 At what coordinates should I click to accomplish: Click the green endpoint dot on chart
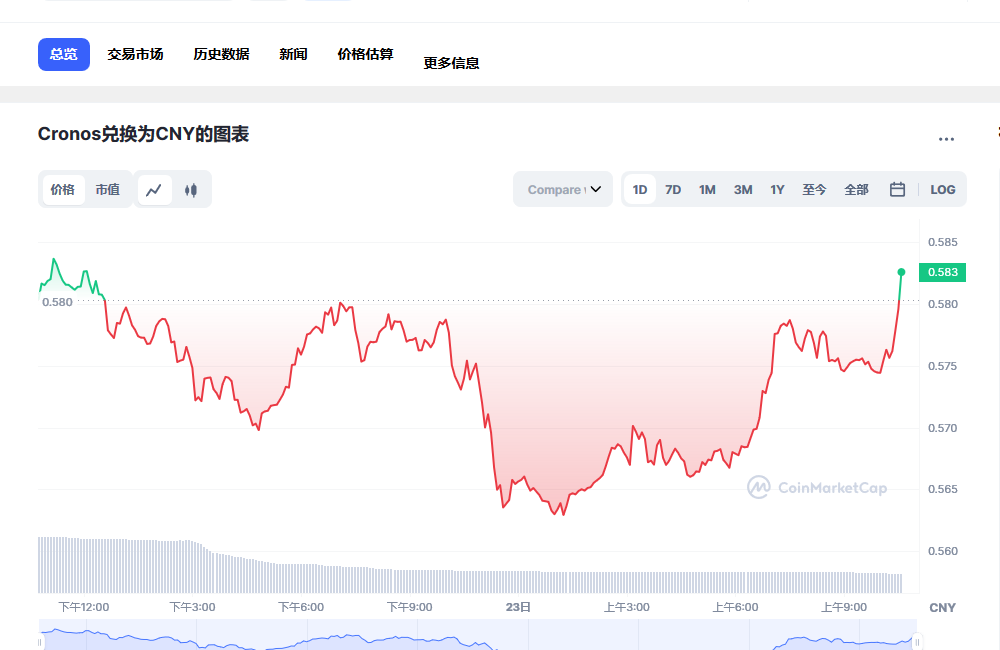click(901, 272)
